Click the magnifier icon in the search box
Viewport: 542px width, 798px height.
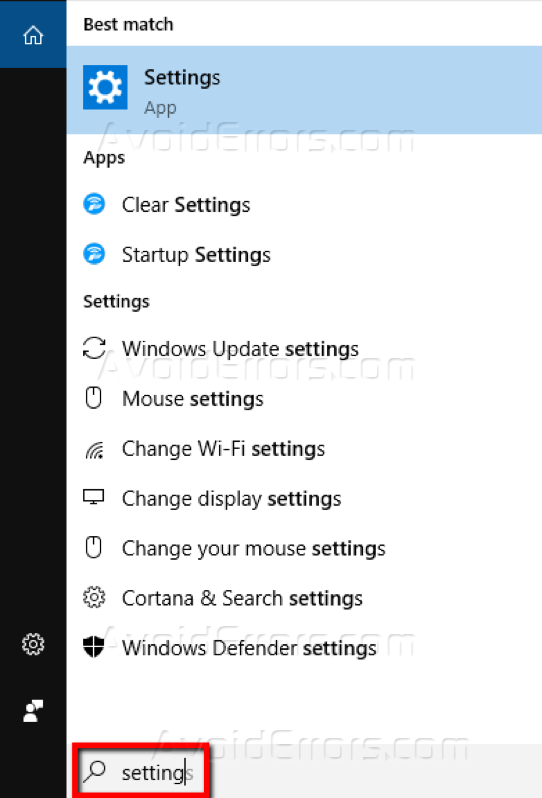(x=95, y=772)
